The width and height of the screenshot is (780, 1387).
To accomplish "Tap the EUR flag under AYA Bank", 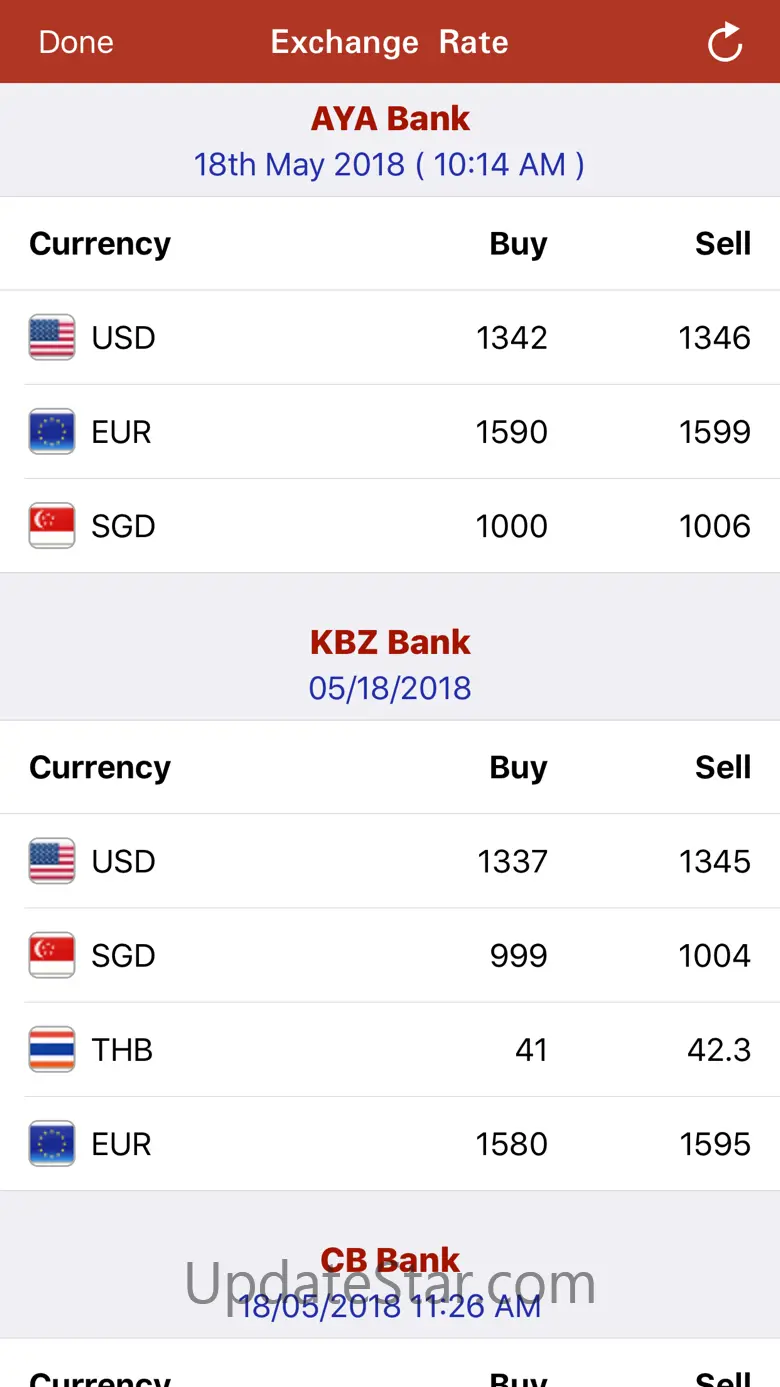I will click(52, 432).
